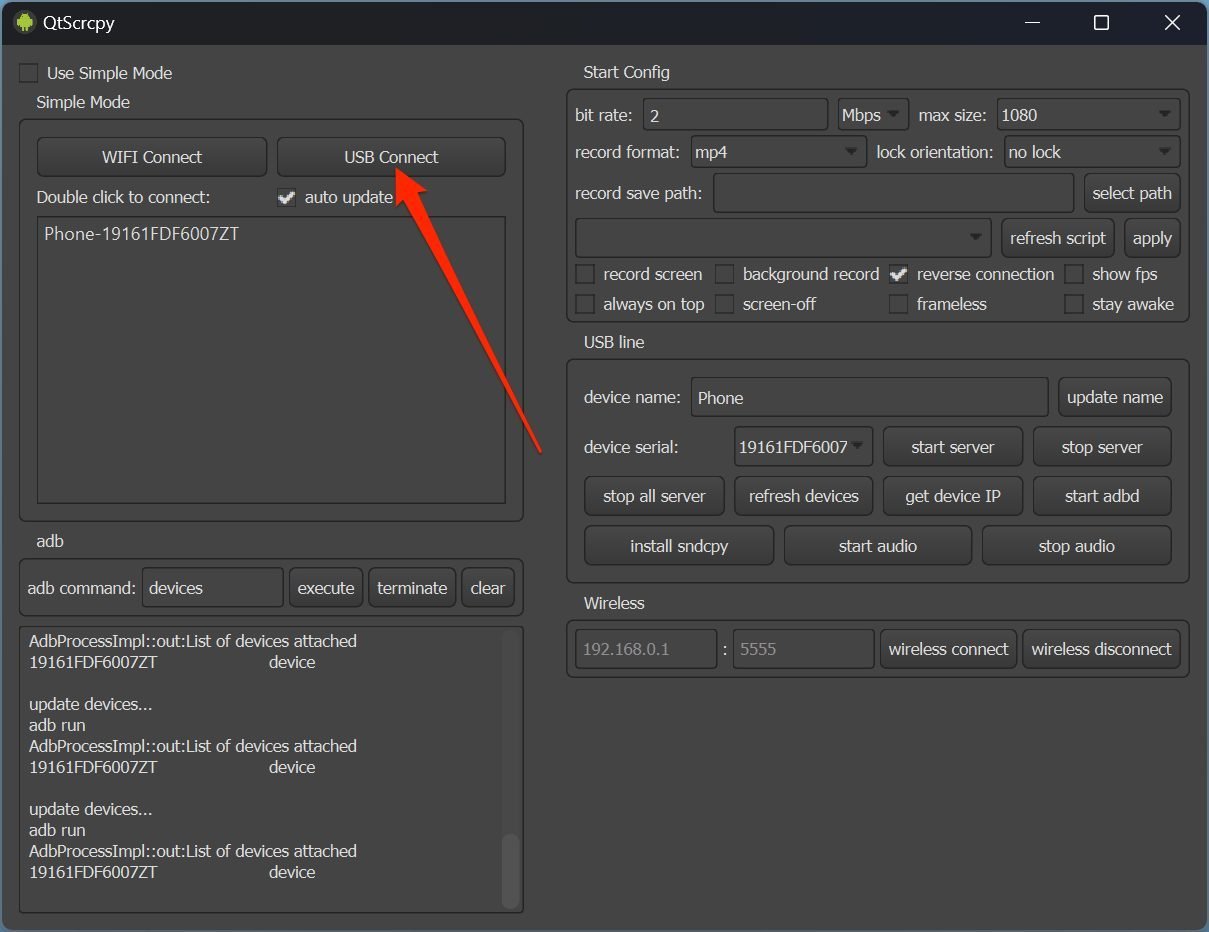Image resolution: width=1209 pixels, height=932 pixels.
Task: Clear the adb log output
Action: click(x=488, y=588)
